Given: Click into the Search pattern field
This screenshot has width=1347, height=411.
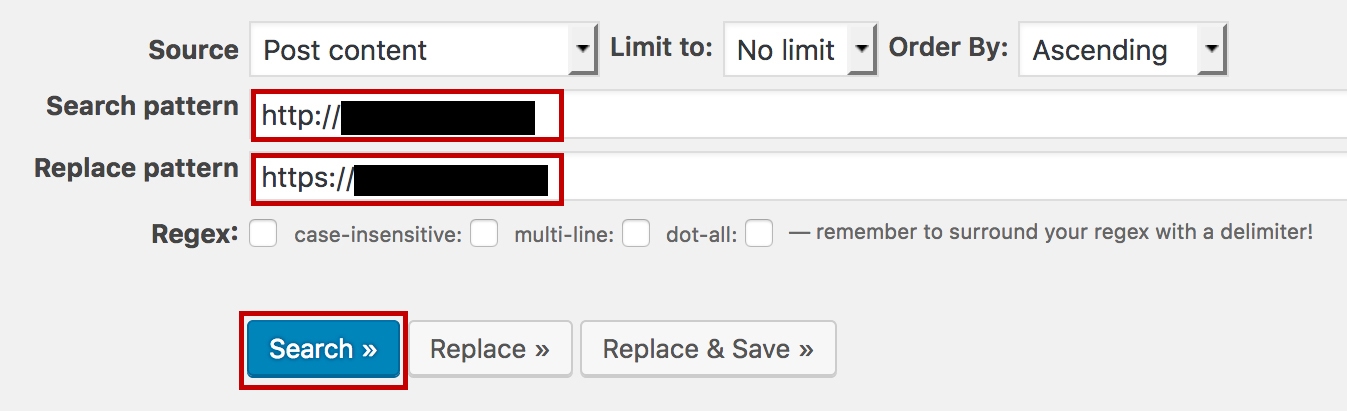Looking at the screenshot, I should 798,116.
